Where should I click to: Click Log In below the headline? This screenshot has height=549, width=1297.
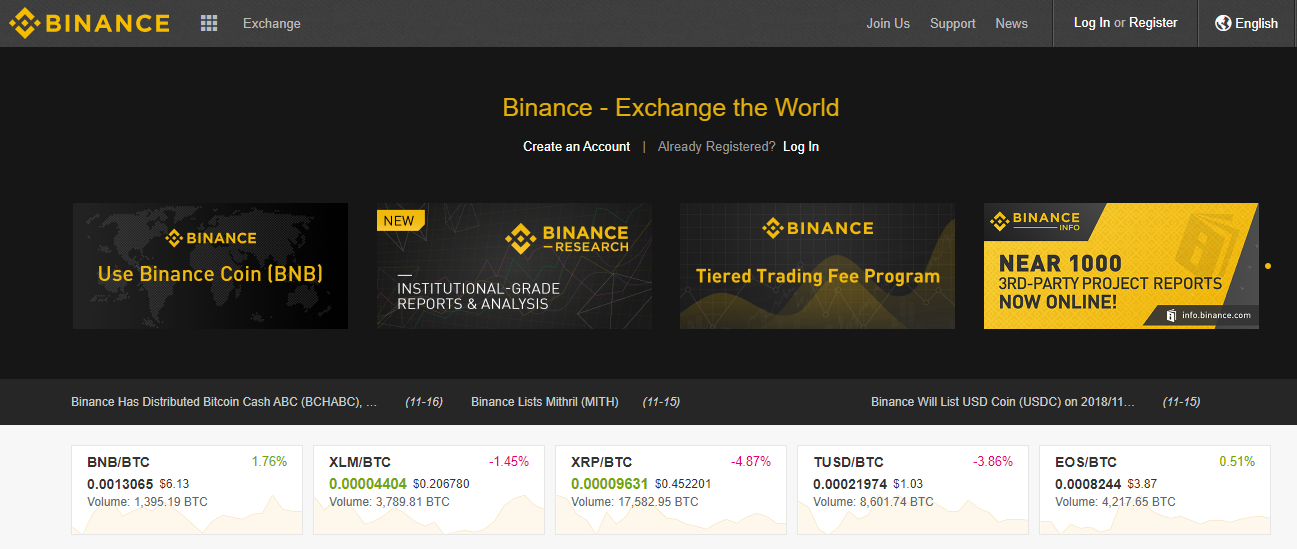801,147
